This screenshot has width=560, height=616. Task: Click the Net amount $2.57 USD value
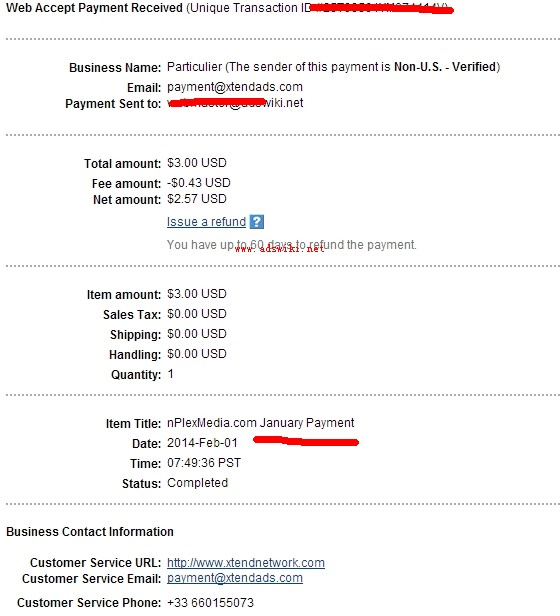[x=196, y=199]
